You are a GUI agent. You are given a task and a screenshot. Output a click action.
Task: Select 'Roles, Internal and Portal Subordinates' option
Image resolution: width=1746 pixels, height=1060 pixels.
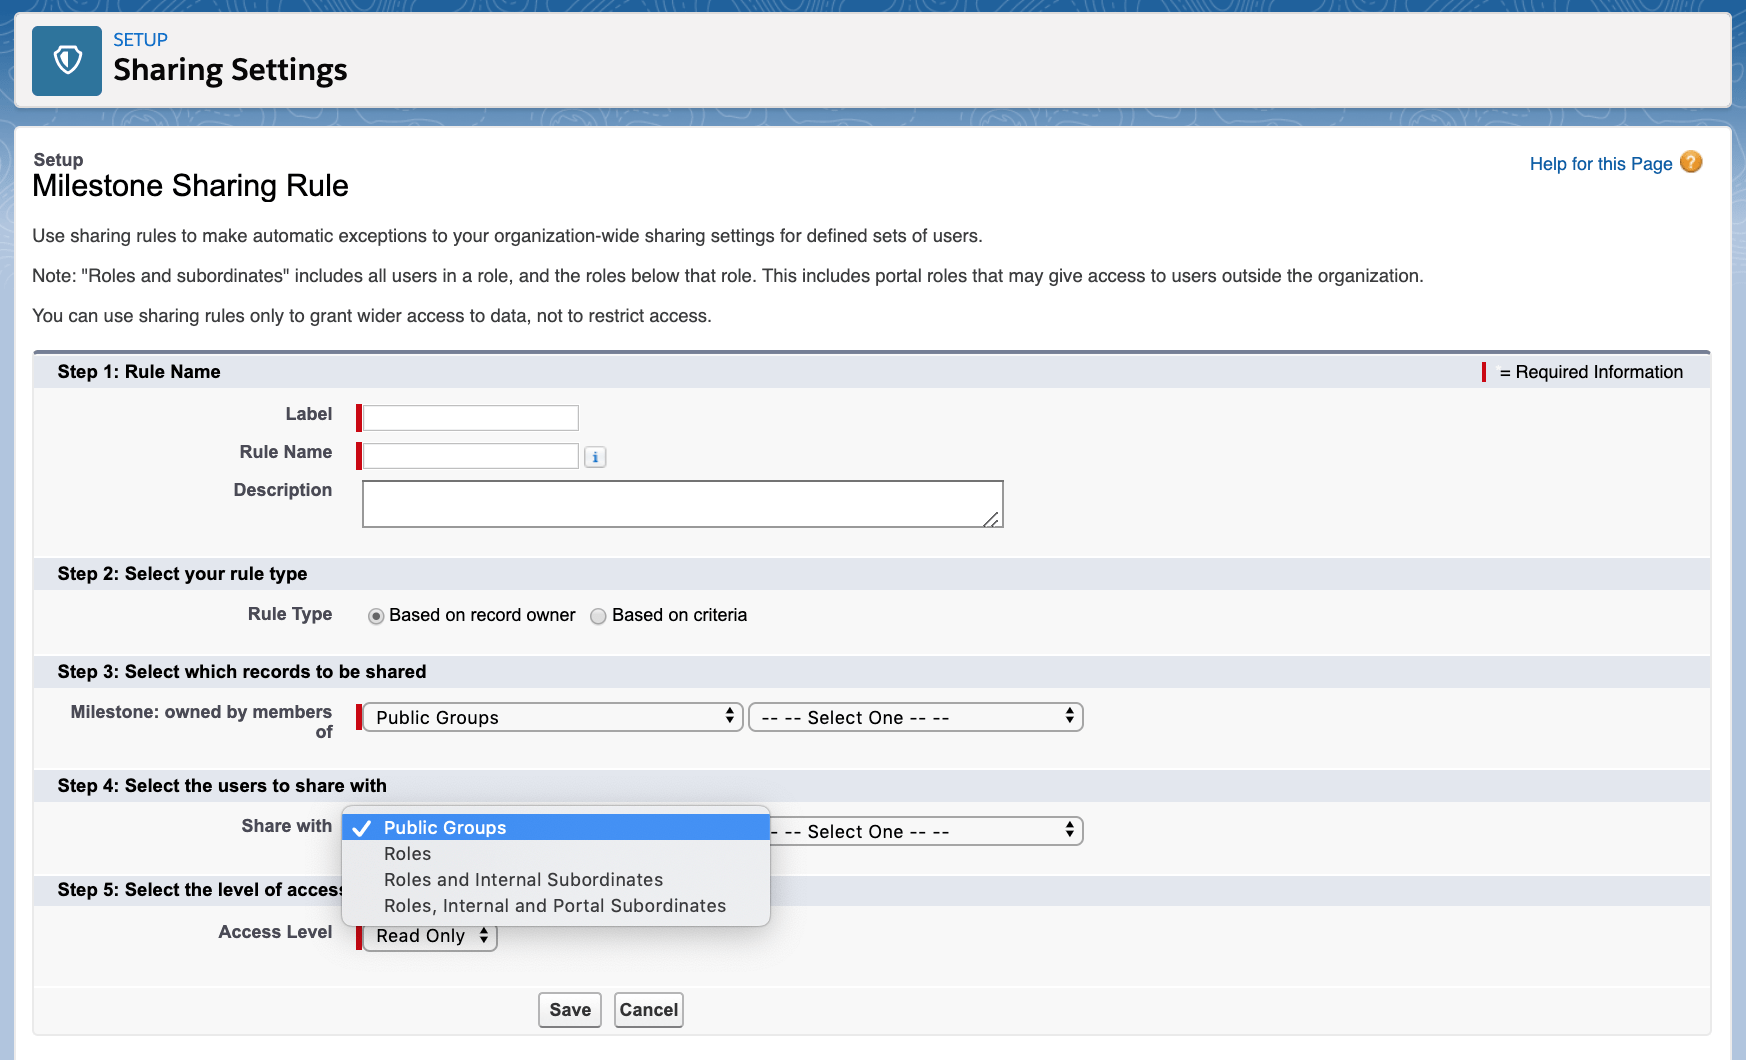[x=555, y=905]
